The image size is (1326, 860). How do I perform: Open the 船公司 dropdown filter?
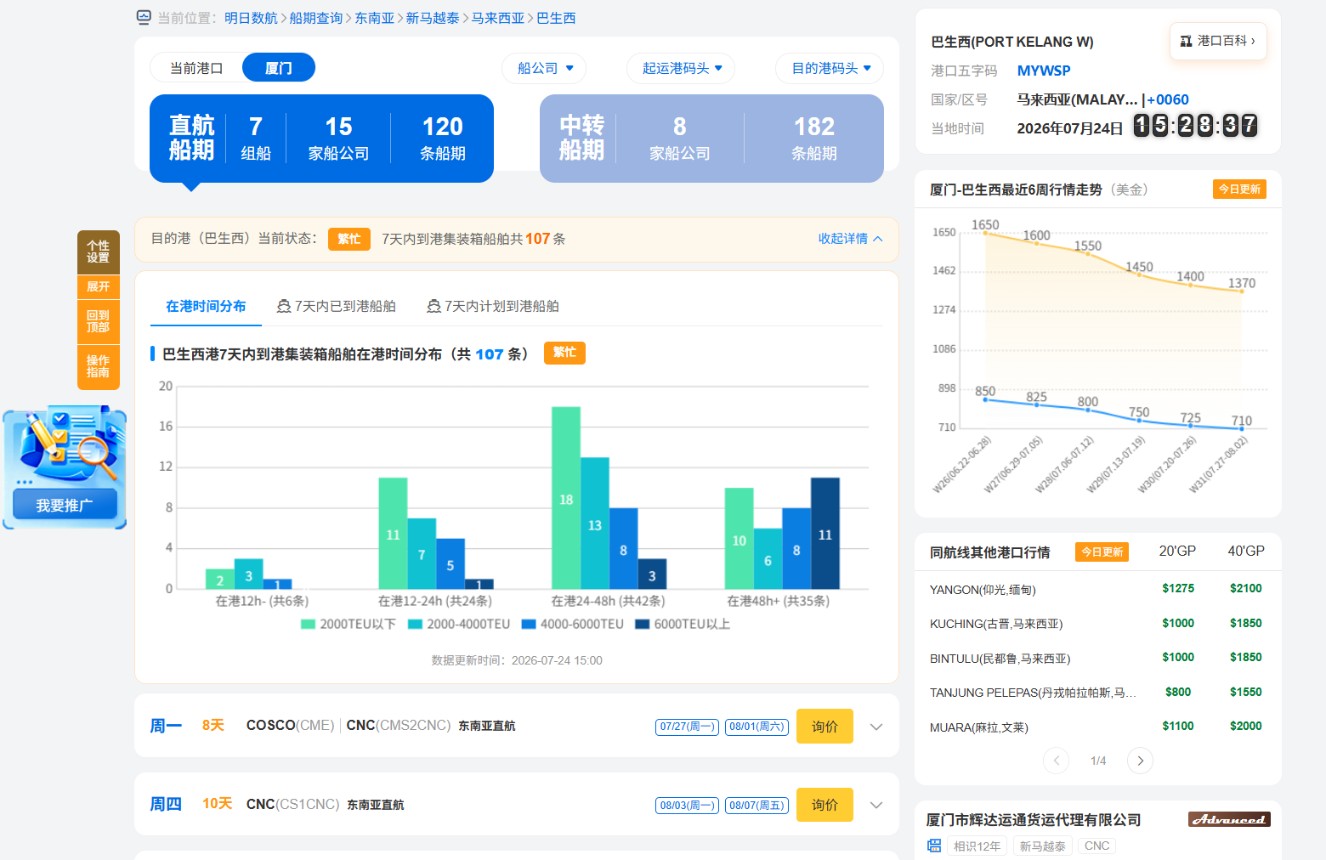coord(544,68)
